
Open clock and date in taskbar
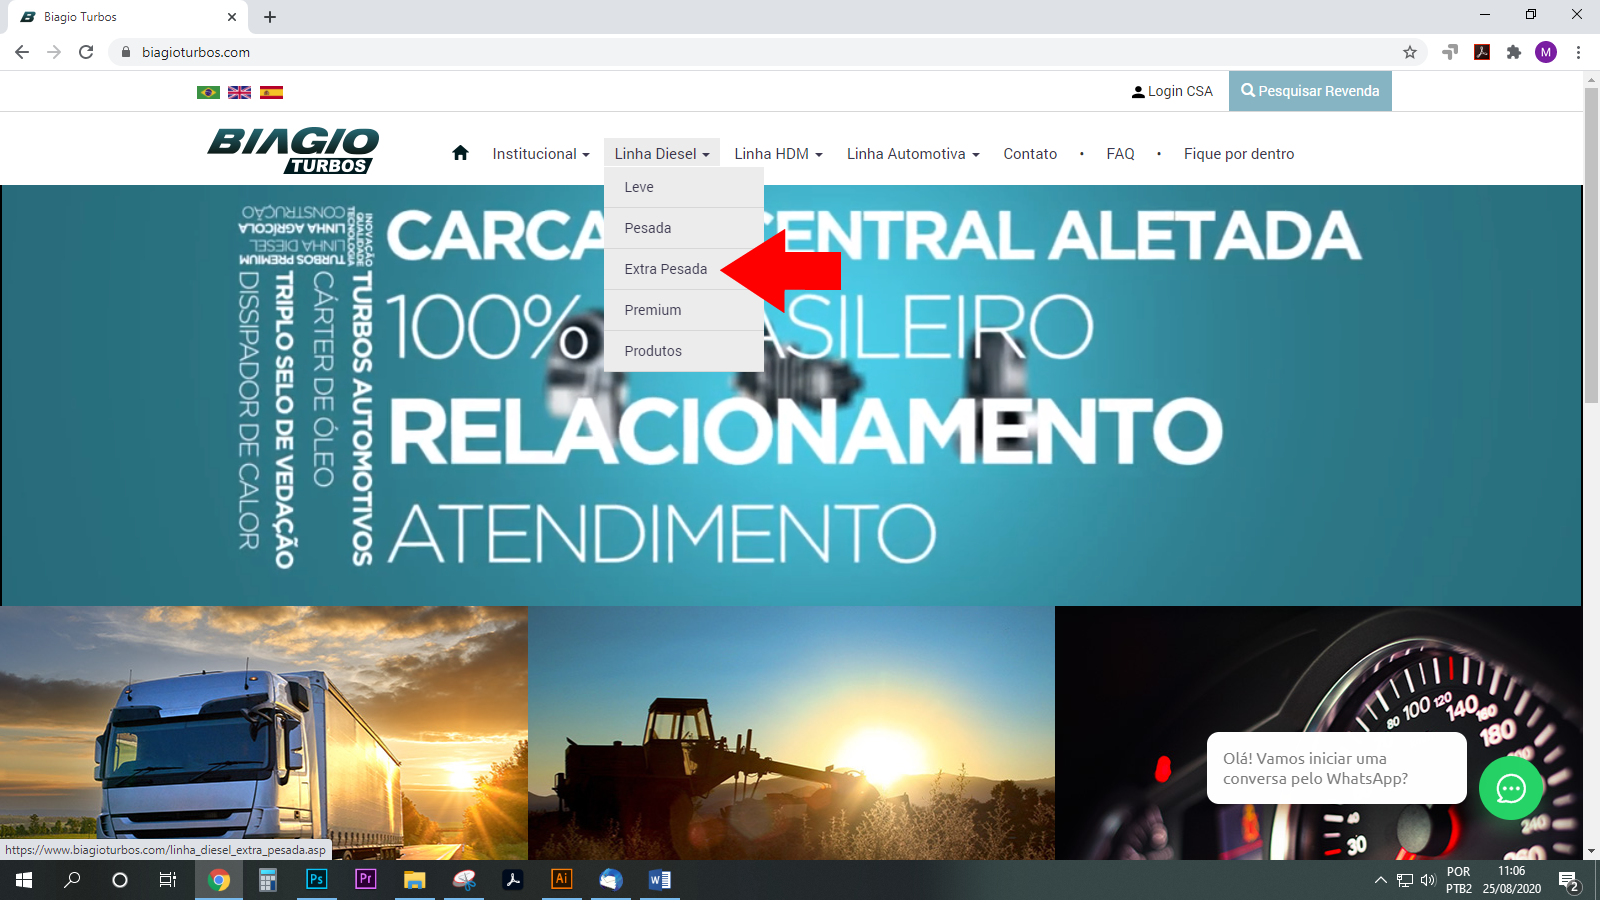click(x=1511, y=880)
